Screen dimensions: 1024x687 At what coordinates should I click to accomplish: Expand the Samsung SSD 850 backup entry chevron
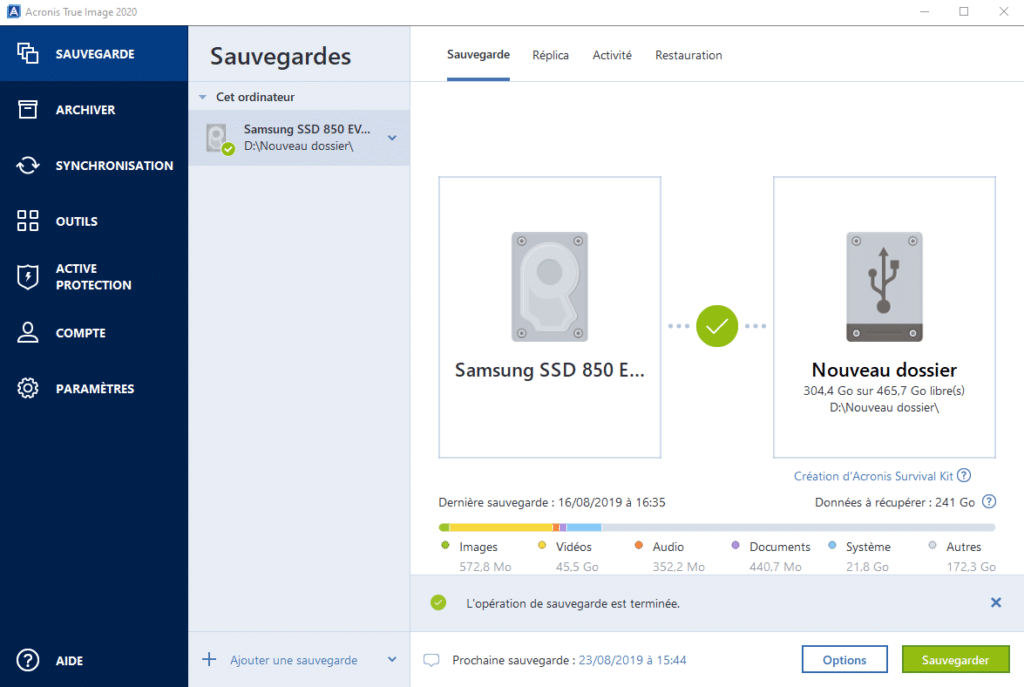[392, 138]
